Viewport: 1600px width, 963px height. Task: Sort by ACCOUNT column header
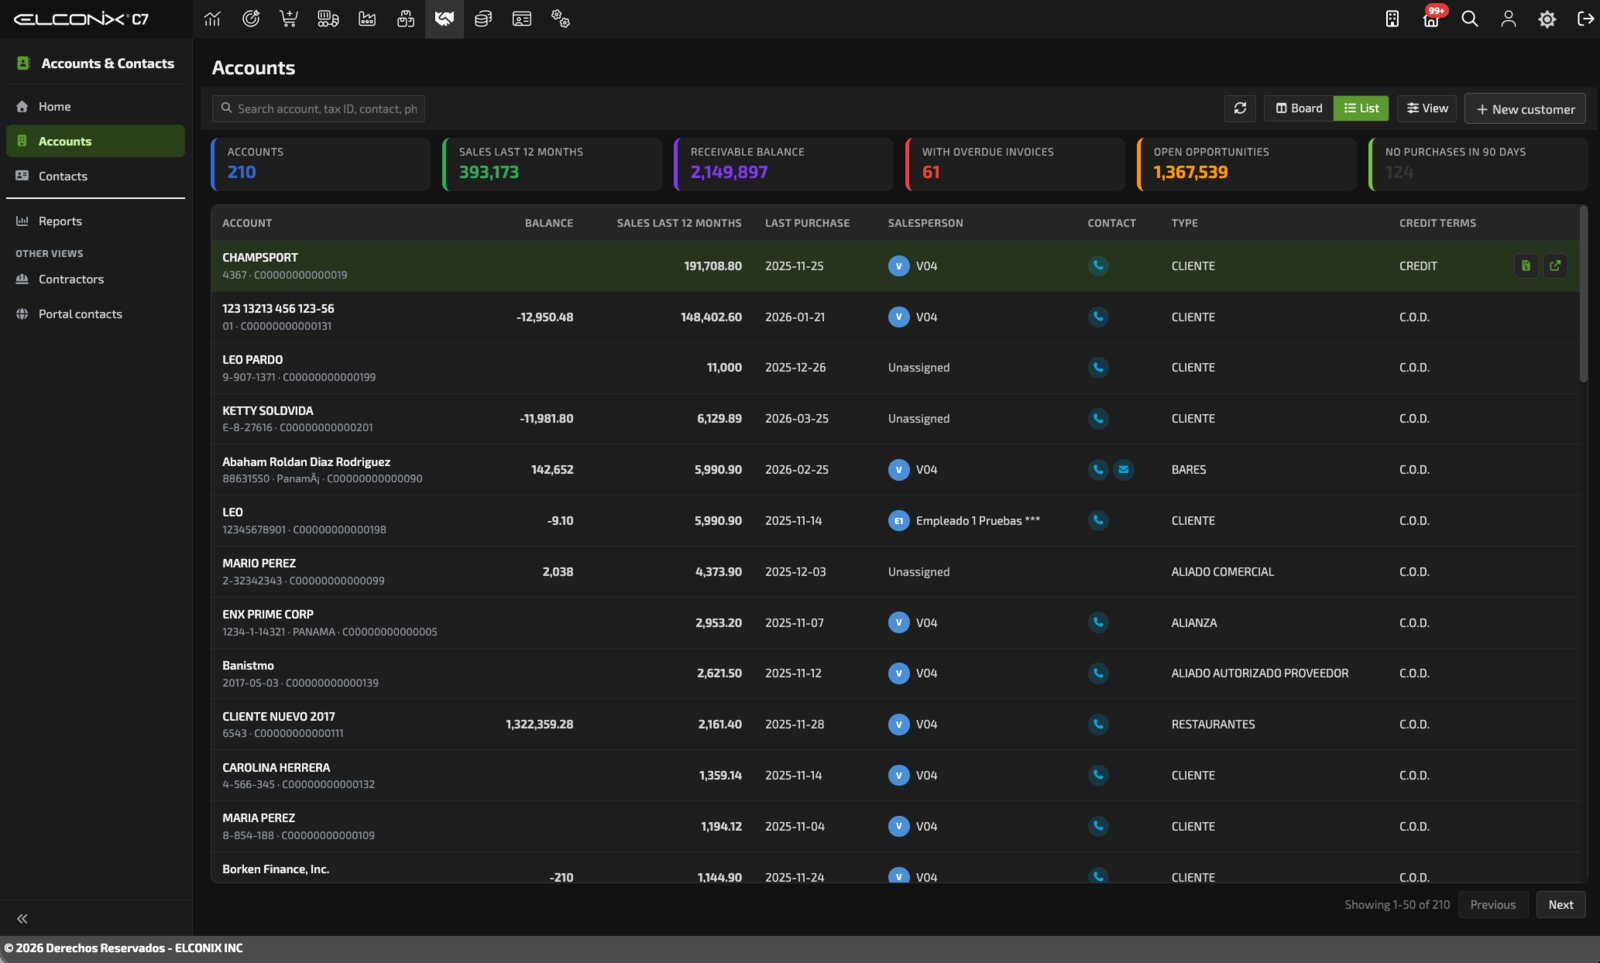coord(247,223)
